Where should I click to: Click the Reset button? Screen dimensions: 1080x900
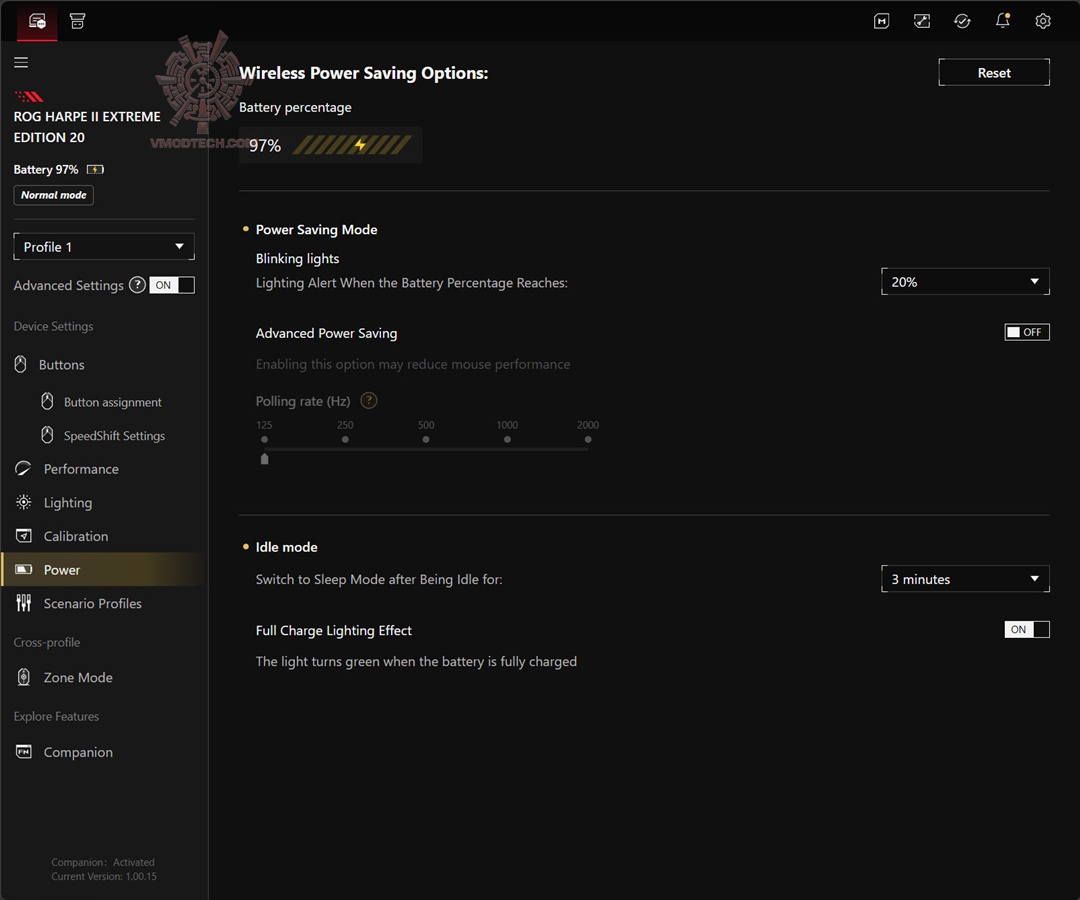(994, 72)
